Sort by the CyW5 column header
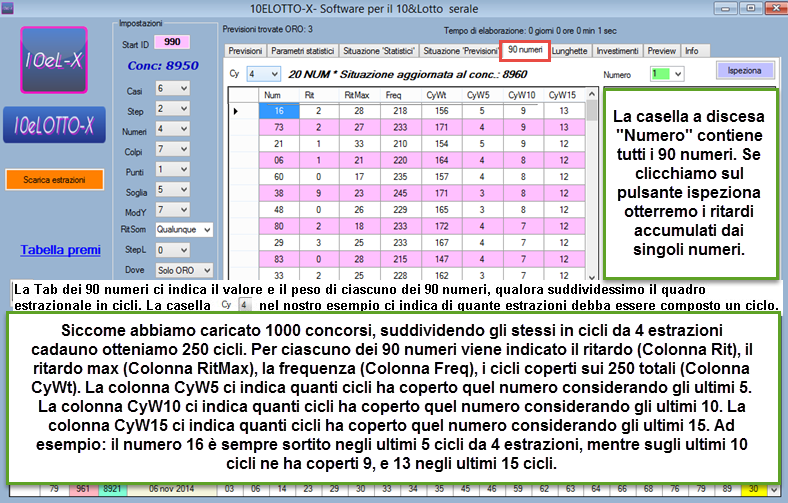The image size is (788, 503). 482,95
